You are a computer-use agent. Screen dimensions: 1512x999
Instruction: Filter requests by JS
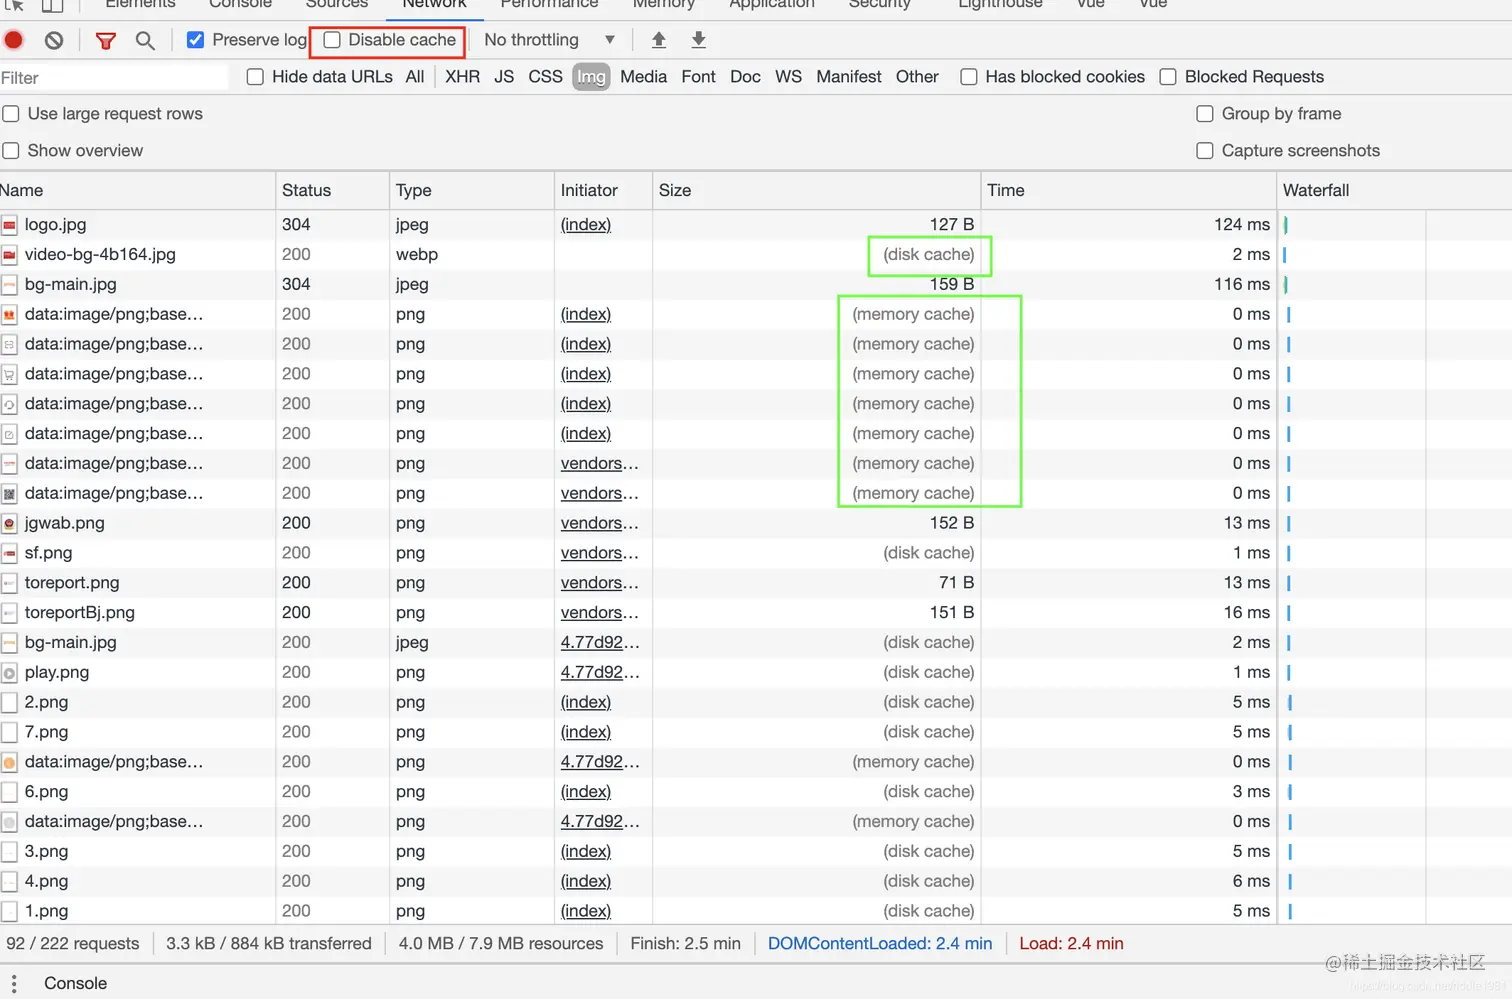tap(504, 77)
